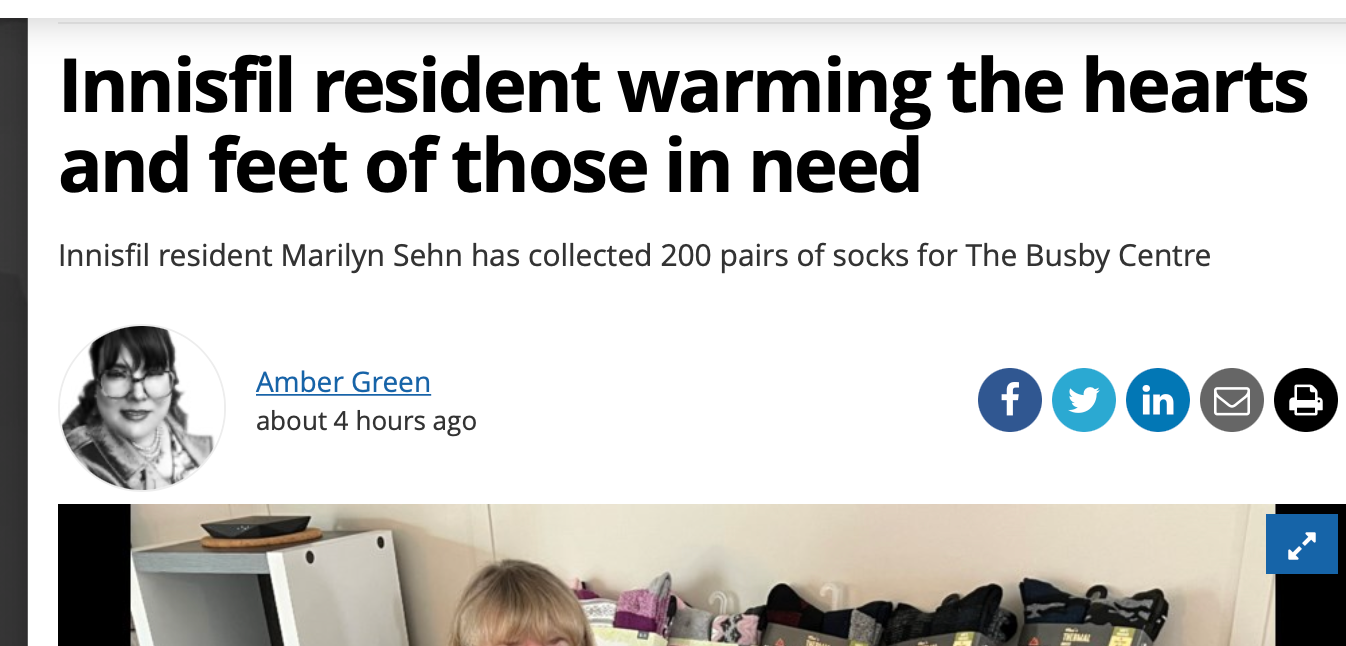Click the dark strip along page's left edge
Viewport: 1346px width, 646px height.
pyautogui.click(x=13, y=332)
